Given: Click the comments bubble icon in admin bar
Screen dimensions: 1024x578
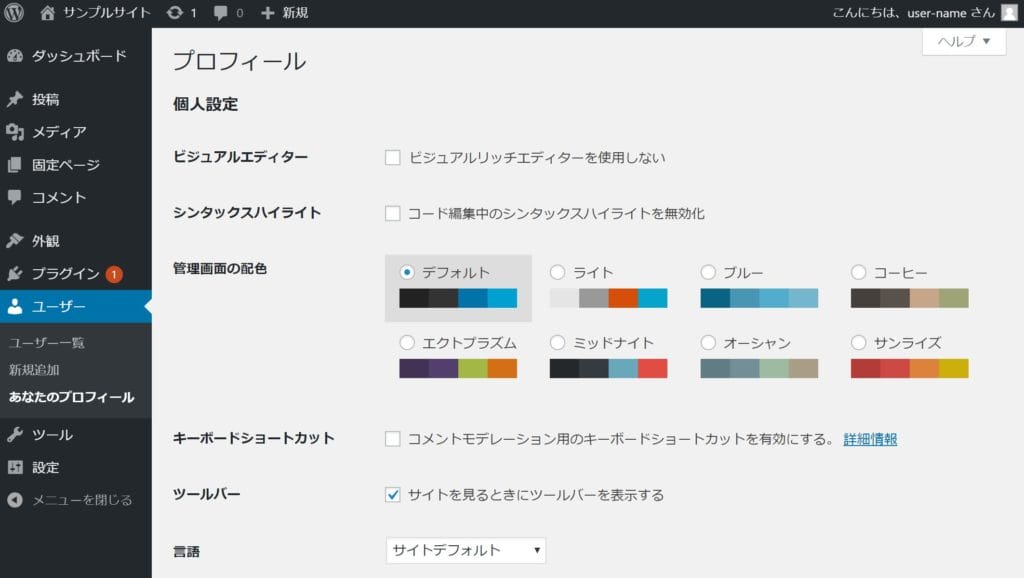Looking at the screenshot, I should [220, 13].
